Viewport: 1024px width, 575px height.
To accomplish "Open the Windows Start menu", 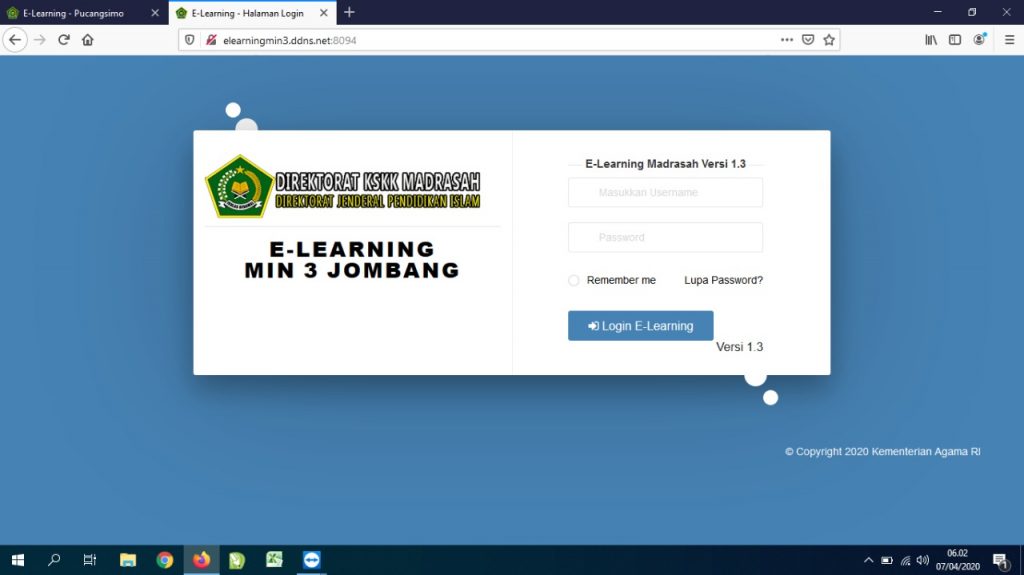I will (17, 560).
